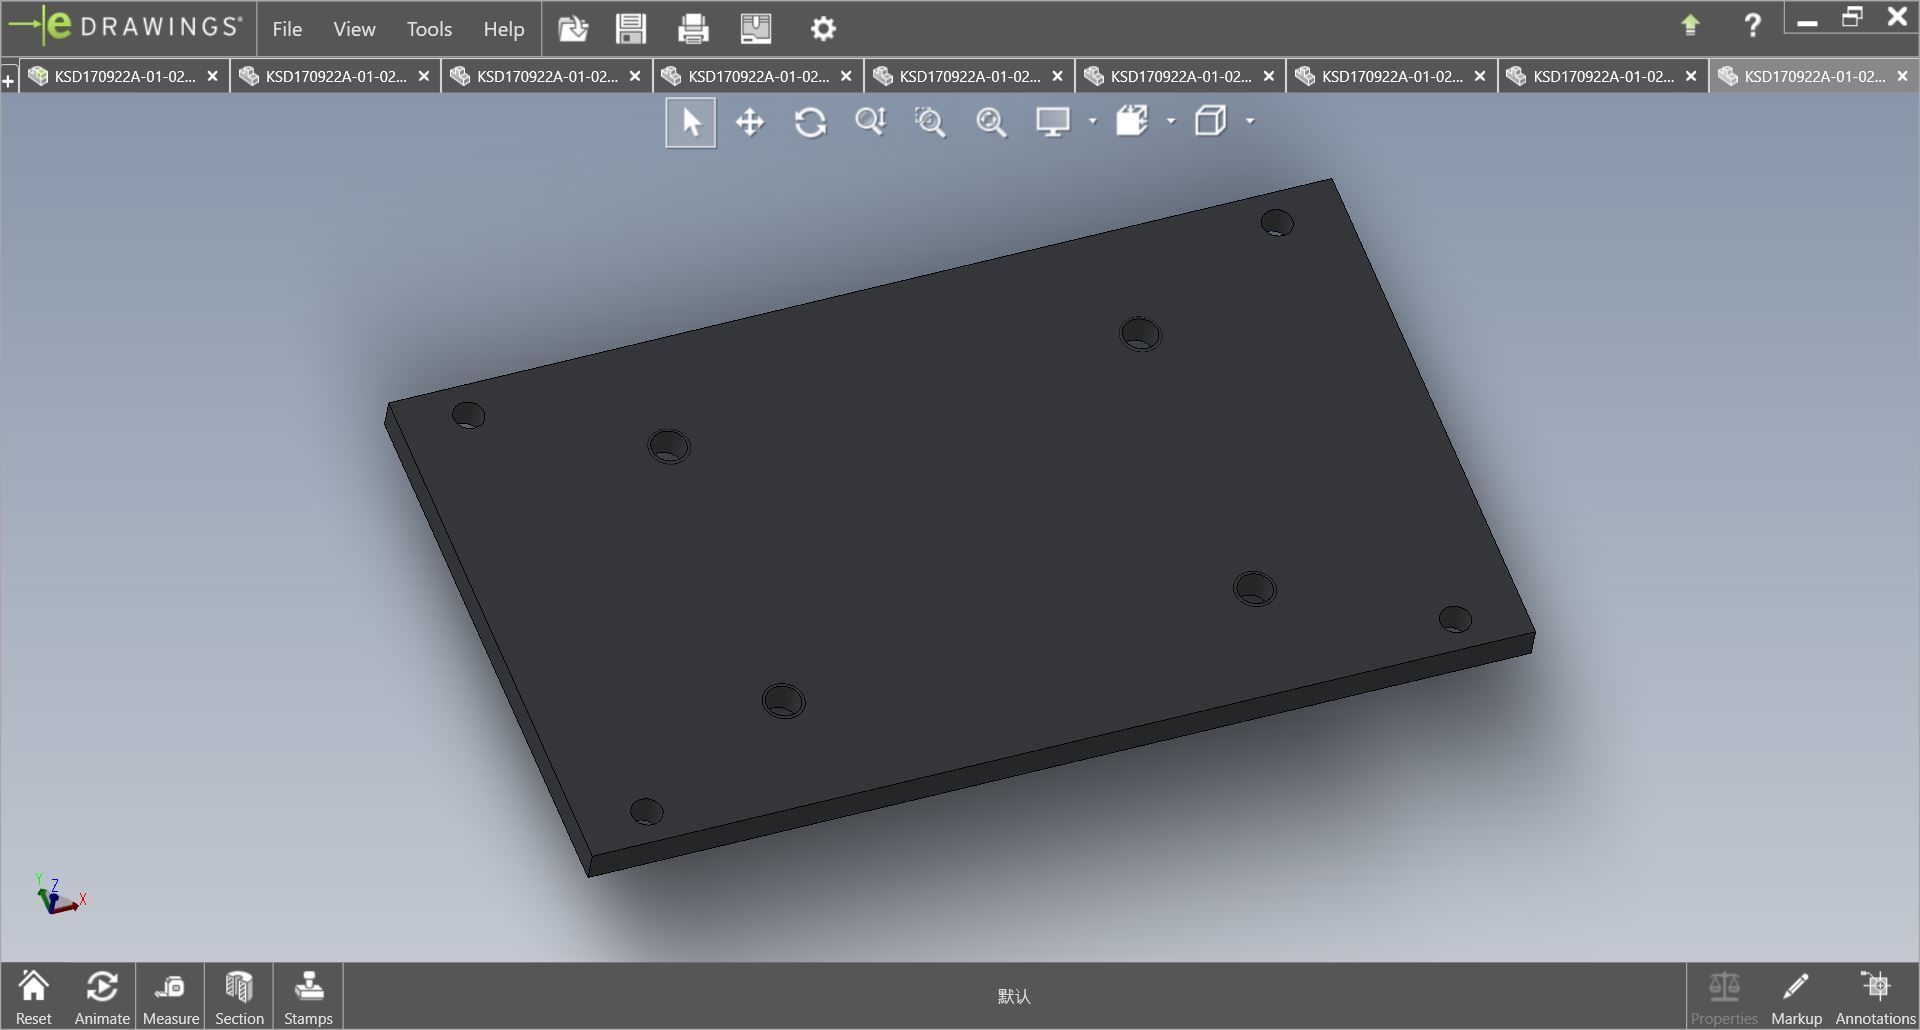The image size is (1920, 1030).
Task: Click the XYZ axis triad
Action: tap(60, 895)
